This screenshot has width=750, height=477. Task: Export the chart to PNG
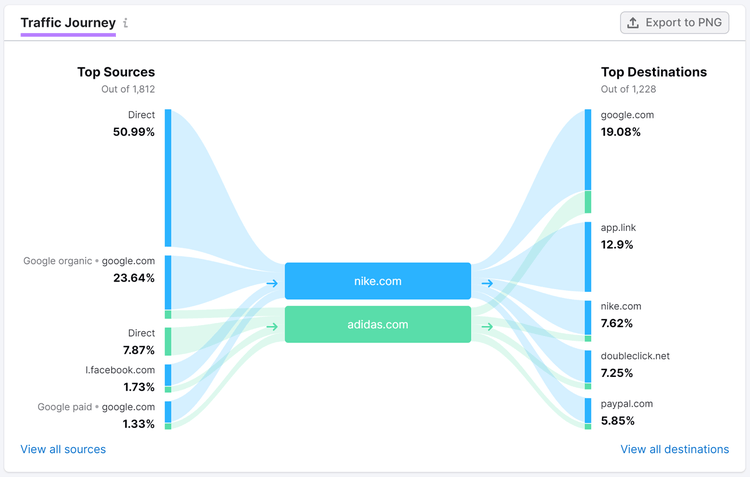[674, 22]
